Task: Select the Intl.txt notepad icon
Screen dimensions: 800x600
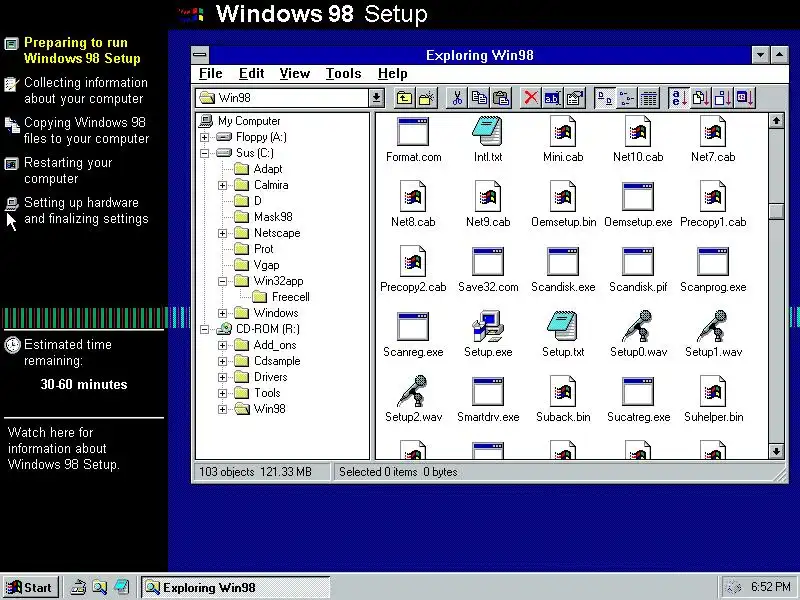Action: tap(488, 132)
